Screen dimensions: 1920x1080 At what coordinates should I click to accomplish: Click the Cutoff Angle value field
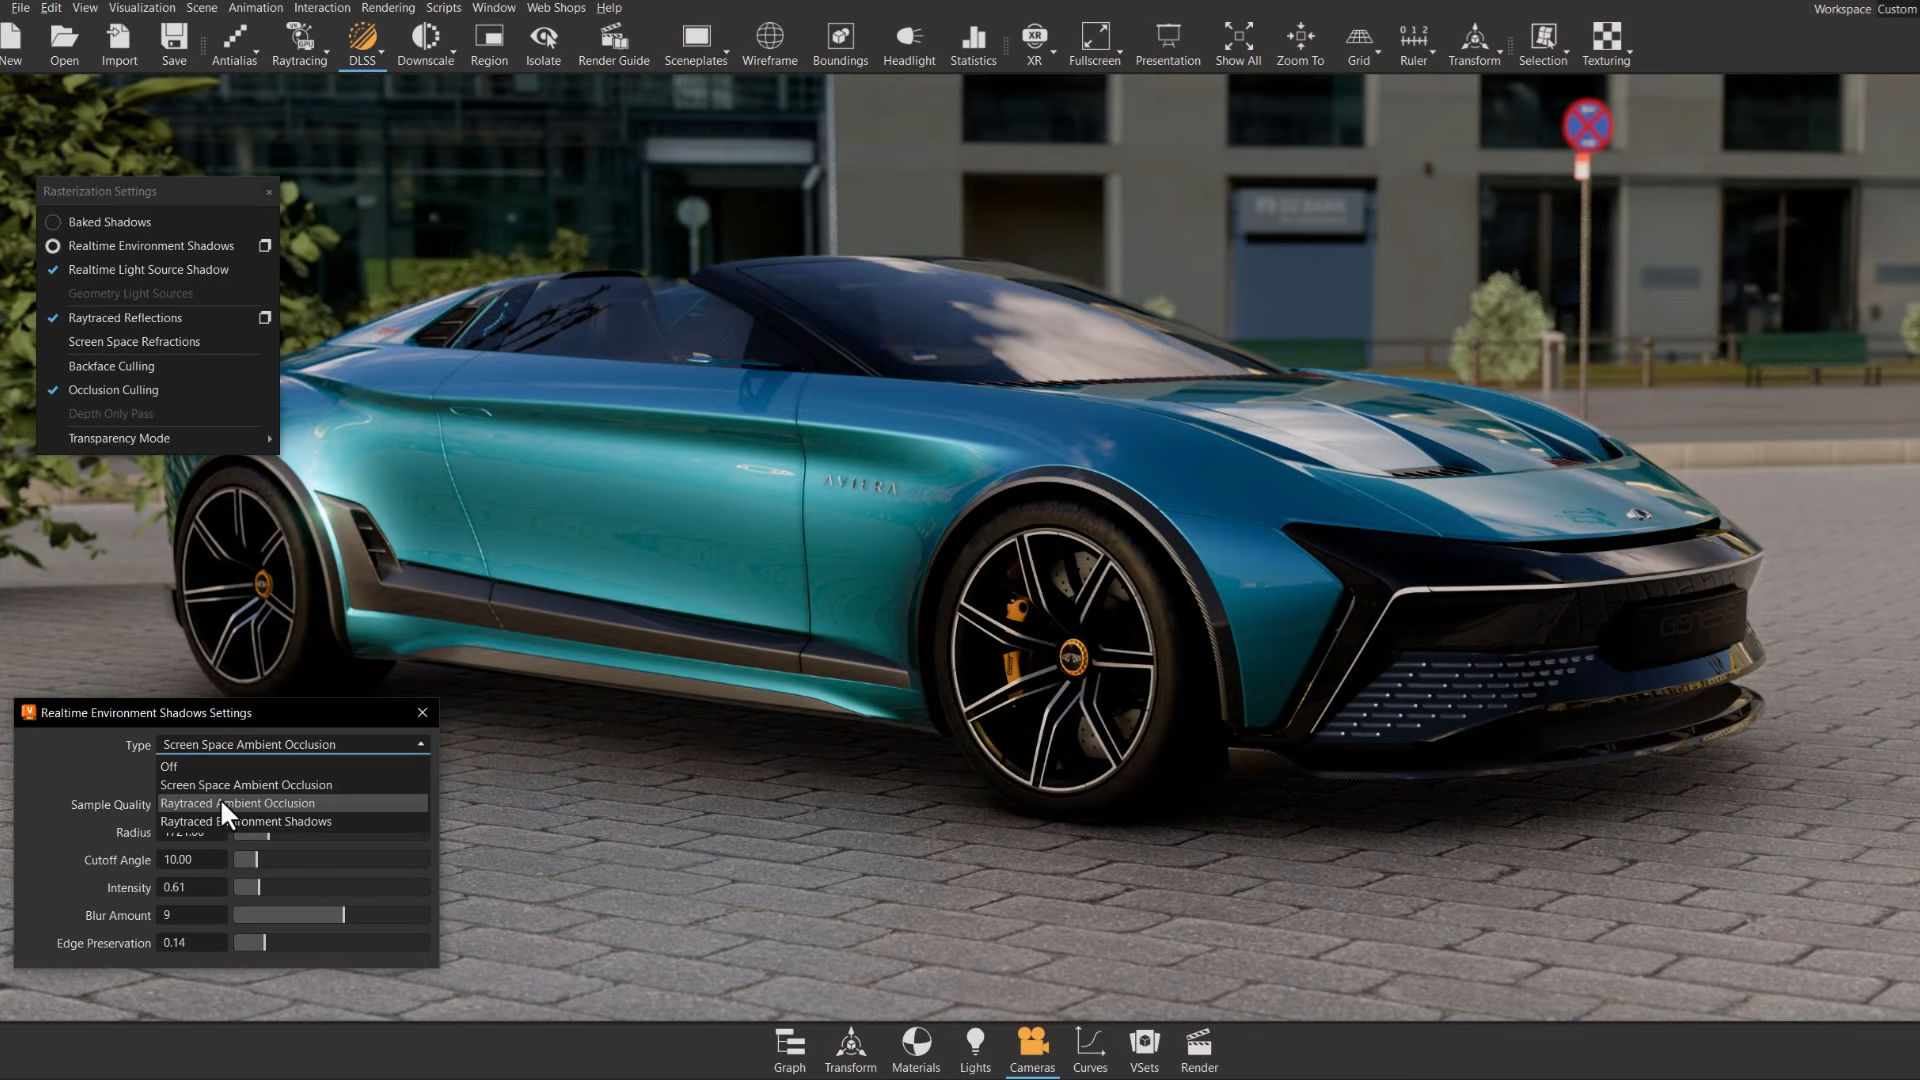coord(192,860)
